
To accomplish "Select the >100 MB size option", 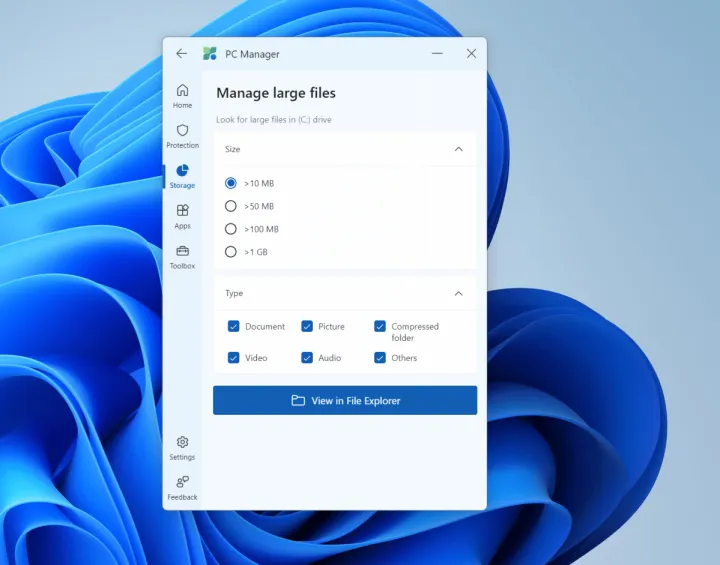I will pyautogui.click(x=231, y=229).
